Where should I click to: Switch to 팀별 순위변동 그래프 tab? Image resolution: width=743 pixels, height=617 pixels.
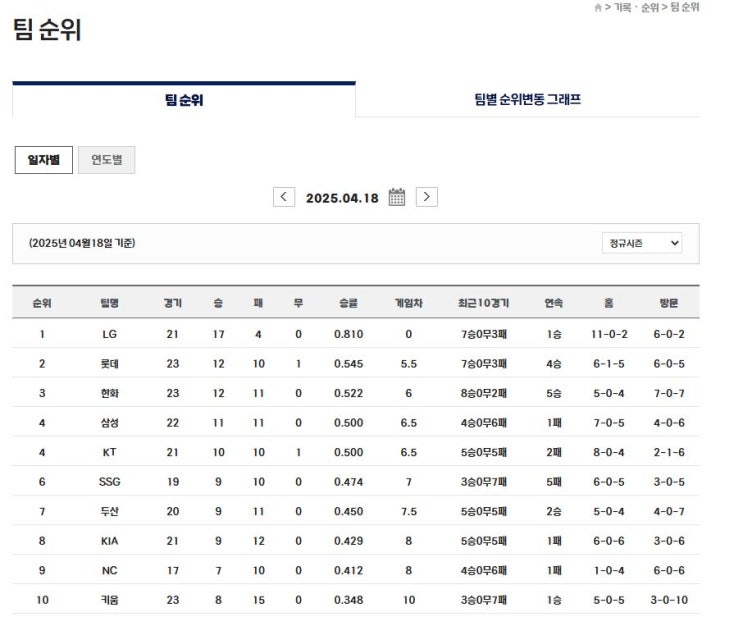pos(527,100)
